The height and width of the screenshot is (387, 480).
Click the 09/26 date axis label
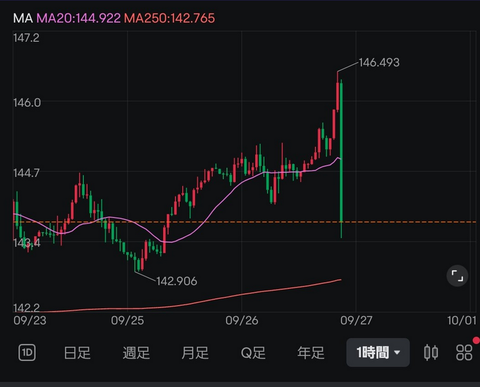click(x=242, y=320)
